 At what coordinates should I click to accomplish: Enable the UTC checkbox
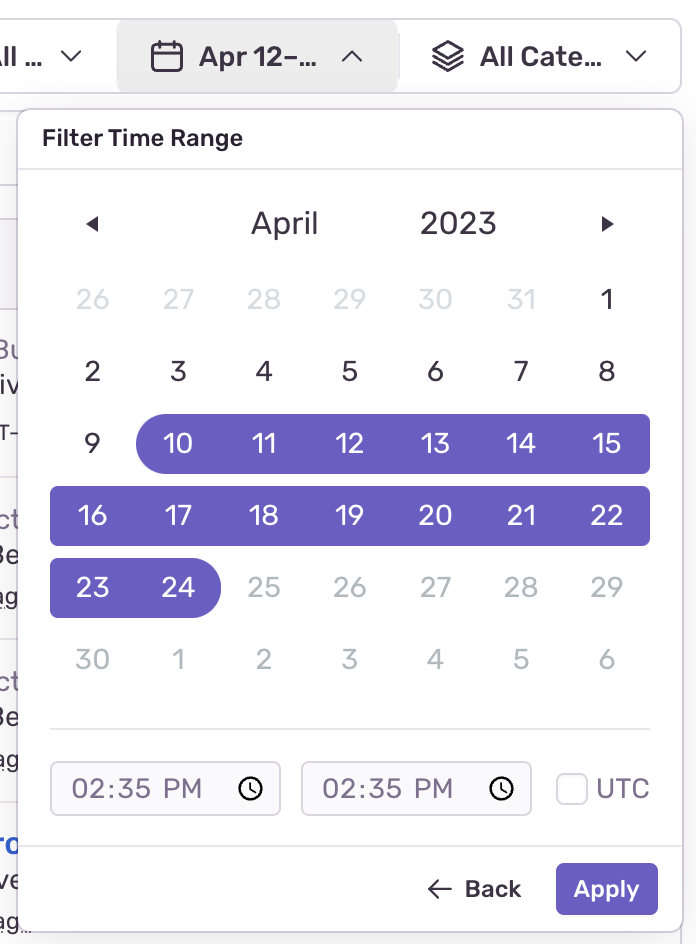[x=571, y=789]
